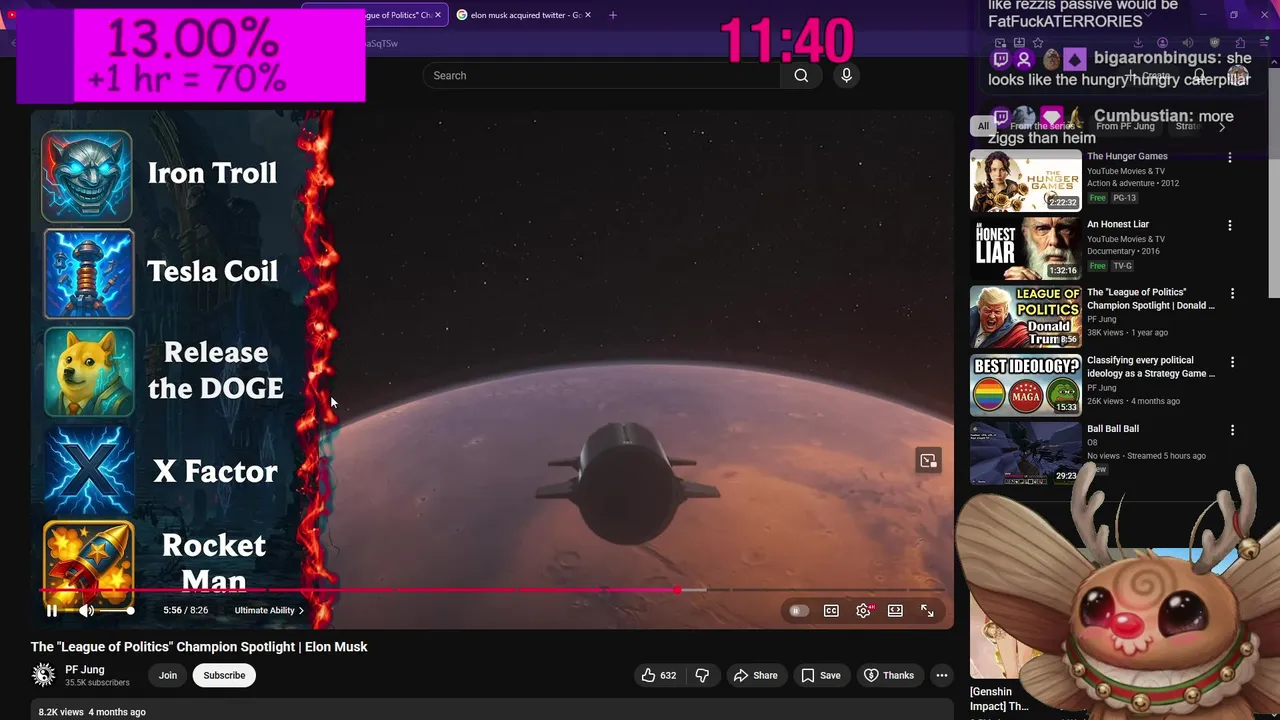Toggle closed captions CC button
The height and width of the screenshot is (720, 1280).
tap(831, 611)
